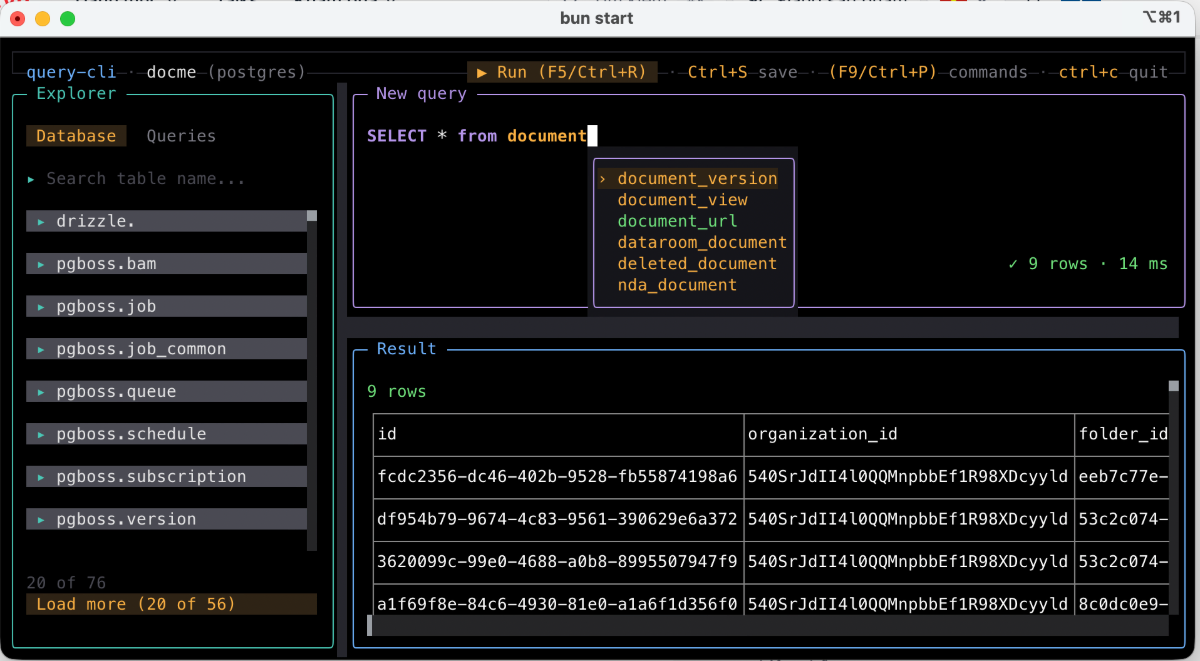
Task: Click folder_id cell starting eeb7c77e
Action: pyautogui.click(x=1123, y=476)
